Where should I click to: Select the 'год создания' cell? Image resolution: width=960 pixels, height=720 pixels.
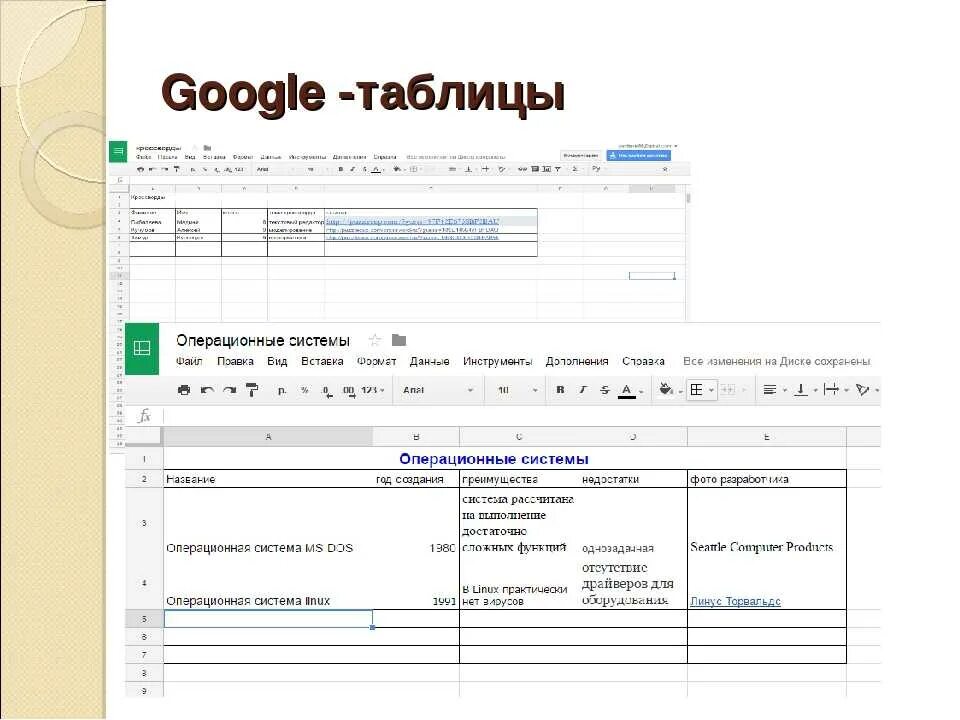point(416,479)
